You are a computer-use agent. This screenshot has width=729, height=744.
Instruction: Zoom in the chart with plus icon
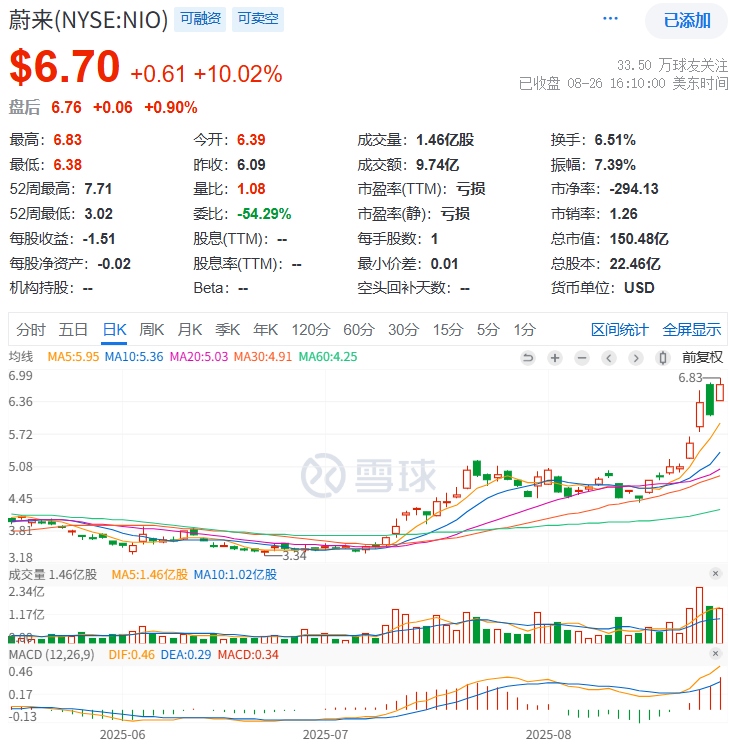(554, 357)
